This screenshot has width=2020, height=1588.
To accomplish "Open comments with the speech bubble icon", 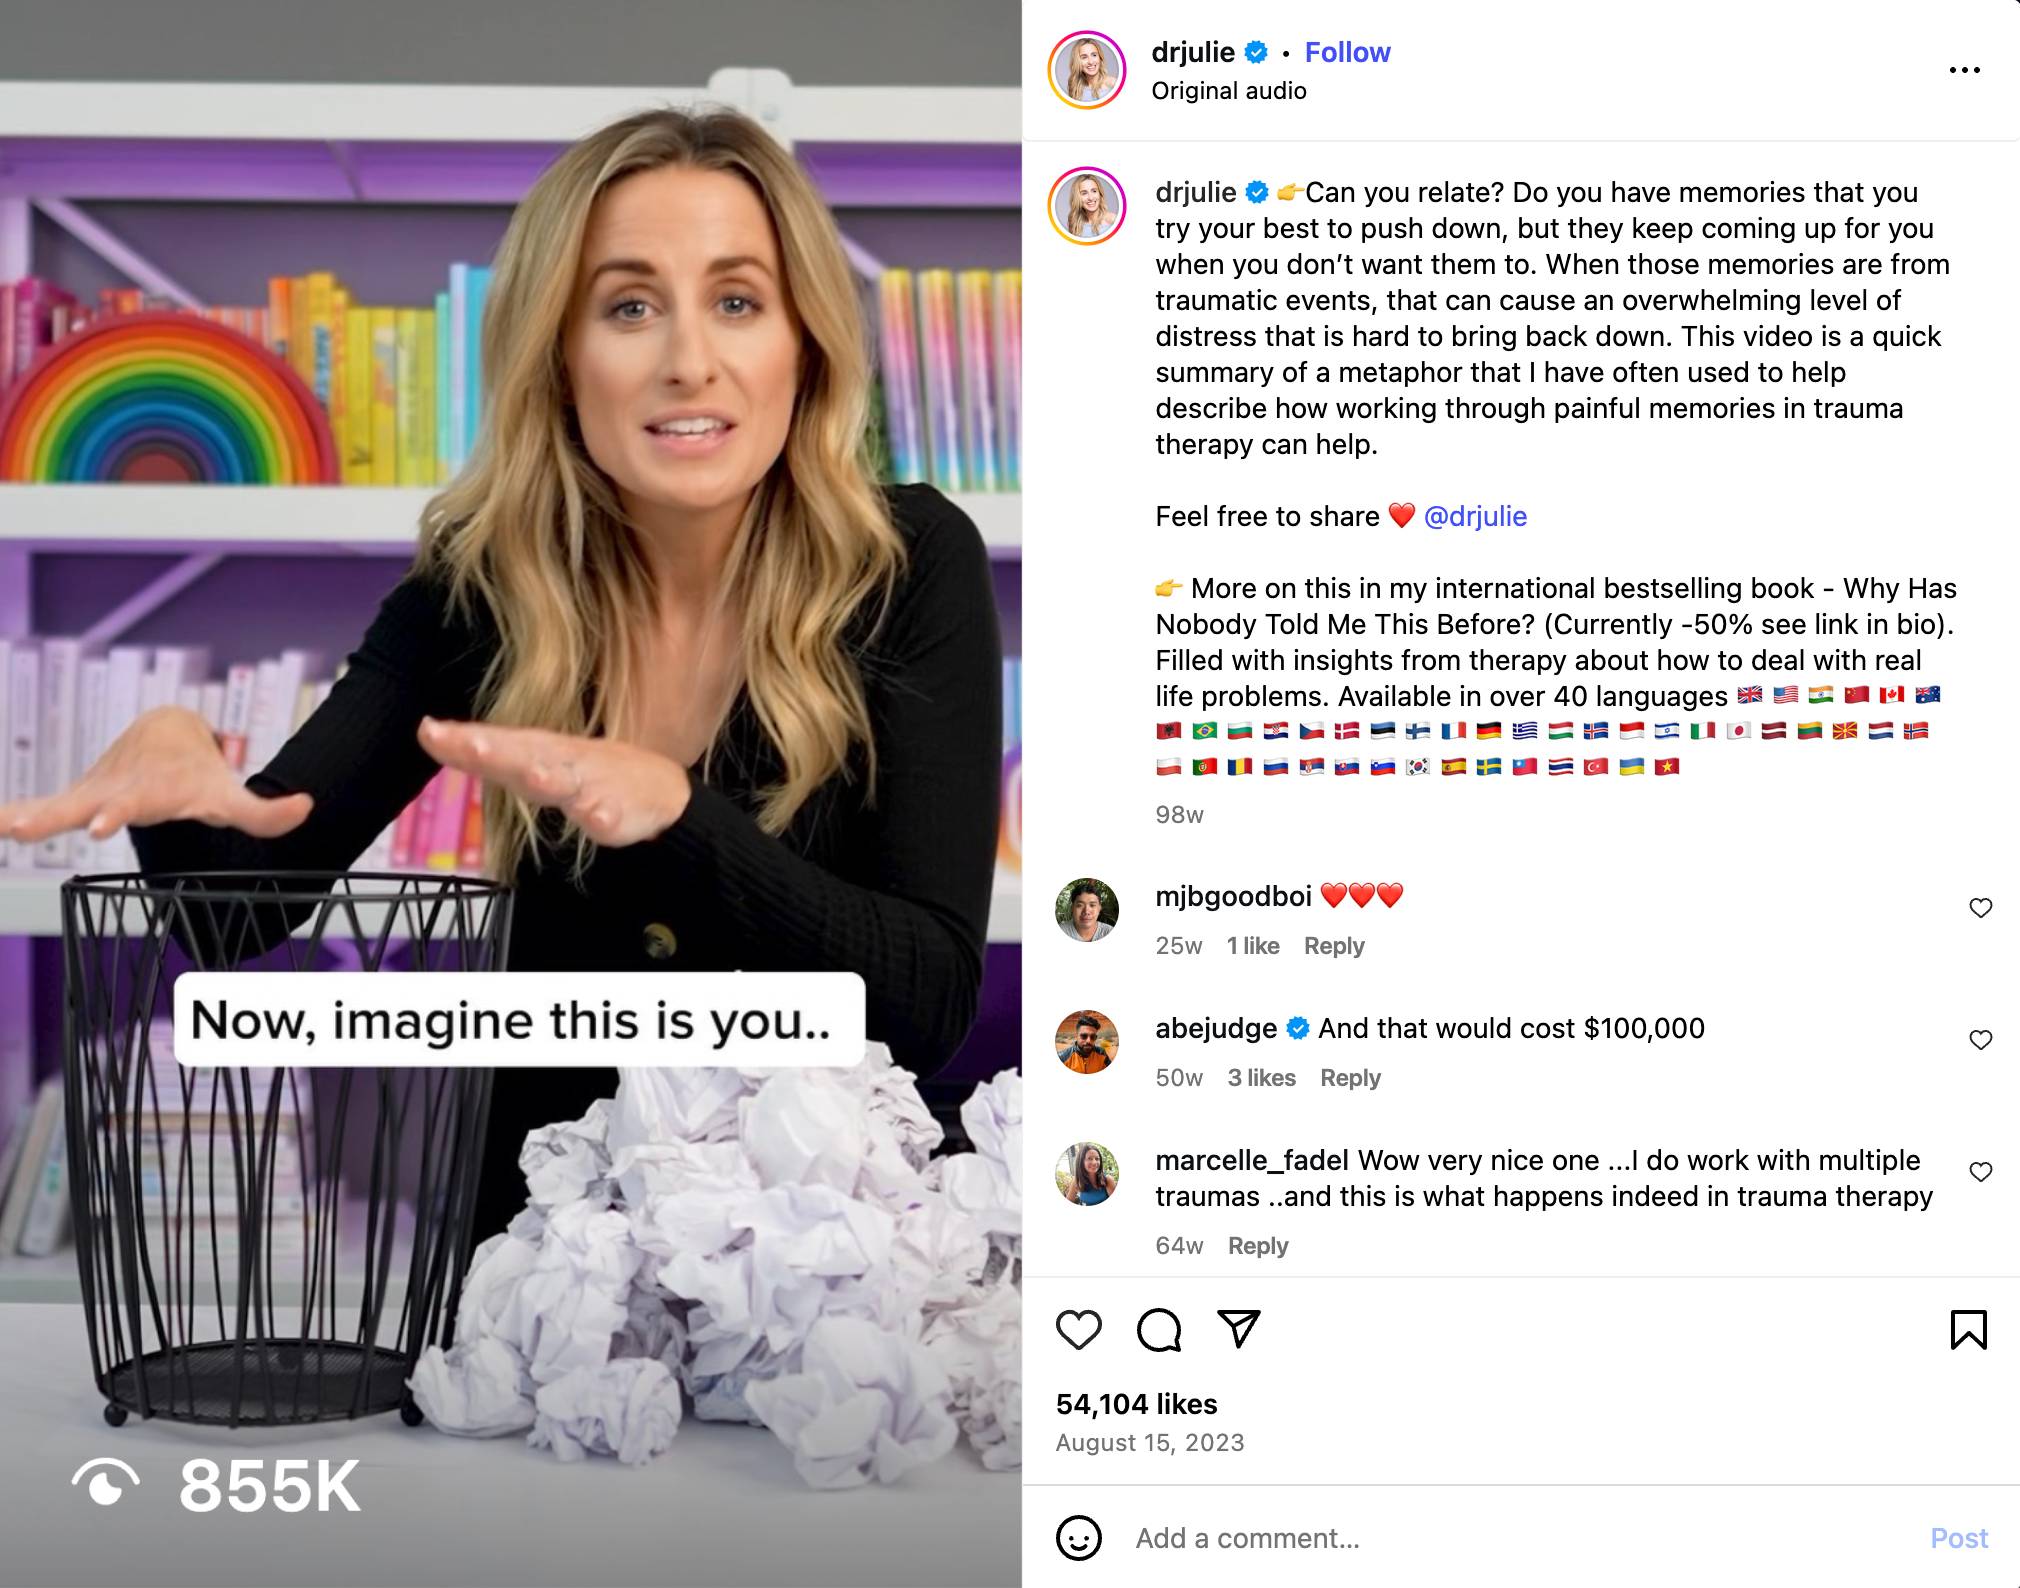I will pos(1159,1330).
